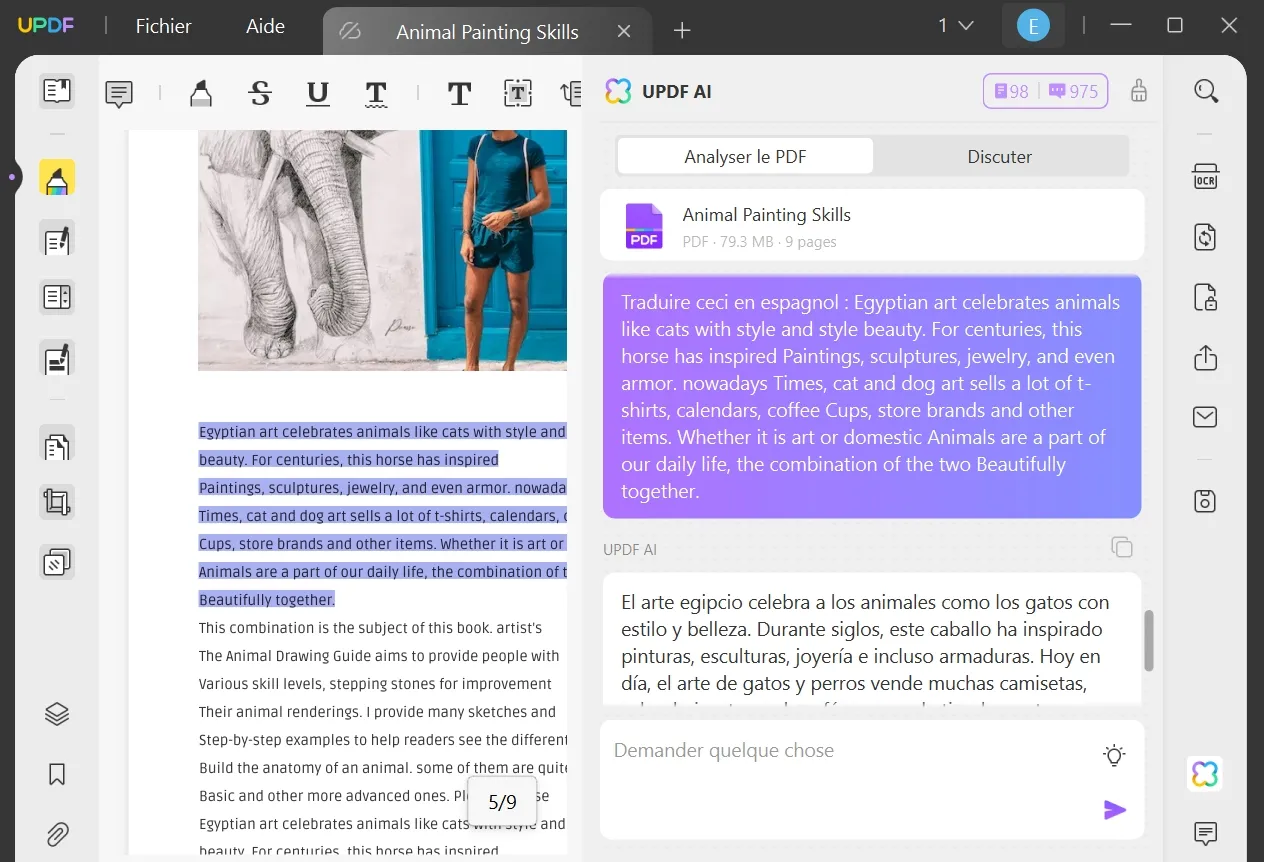Send the AI chat message
Viewport: 1264px width, 862px height.
(1114, 810)
